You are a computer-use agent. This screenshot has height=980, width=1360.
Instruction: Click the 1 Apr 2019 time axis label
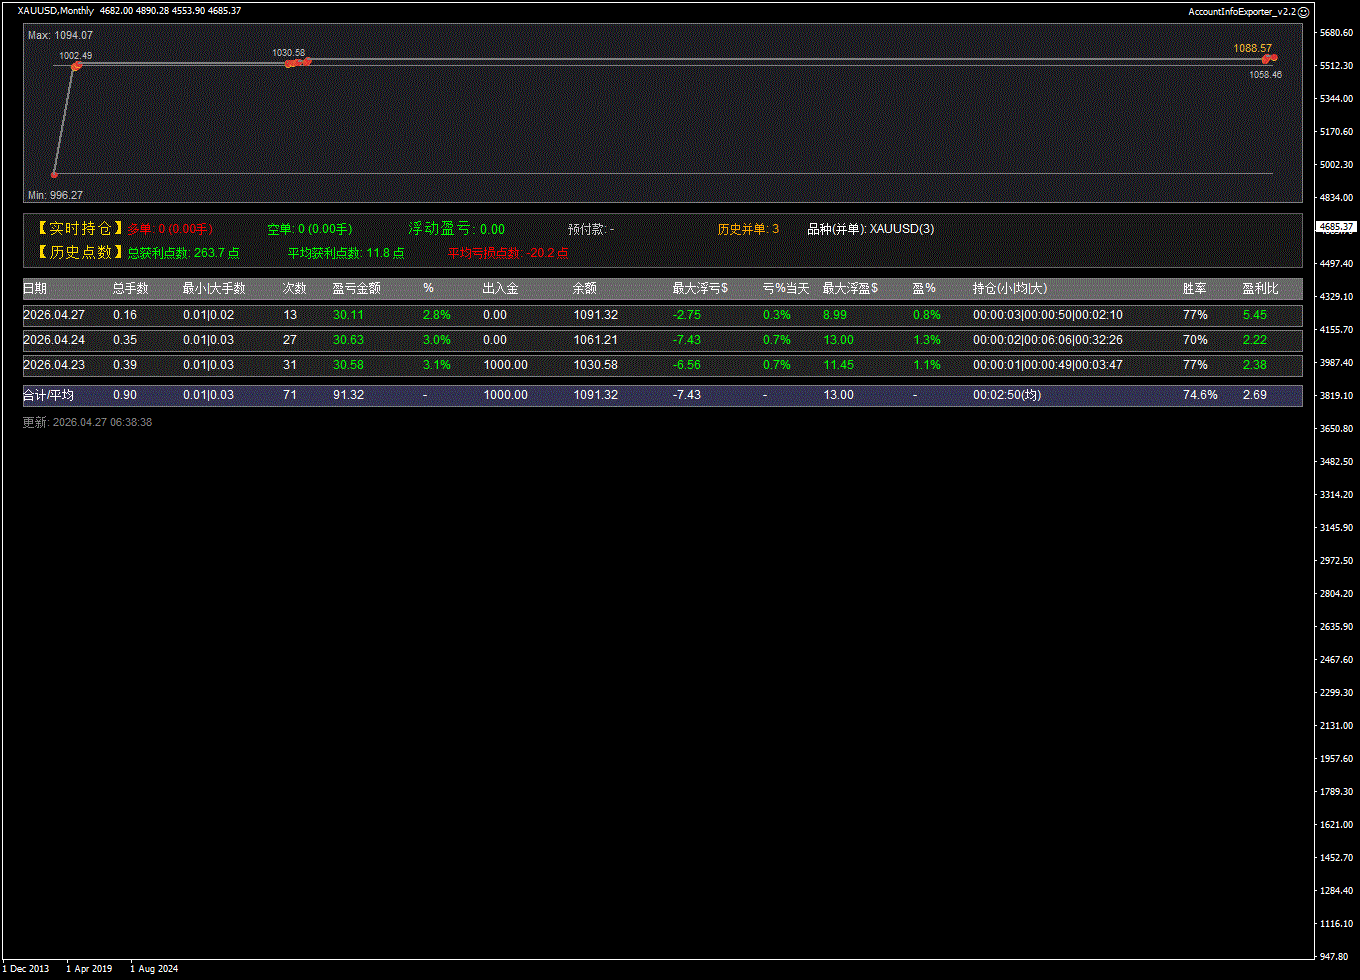point(89,969)
